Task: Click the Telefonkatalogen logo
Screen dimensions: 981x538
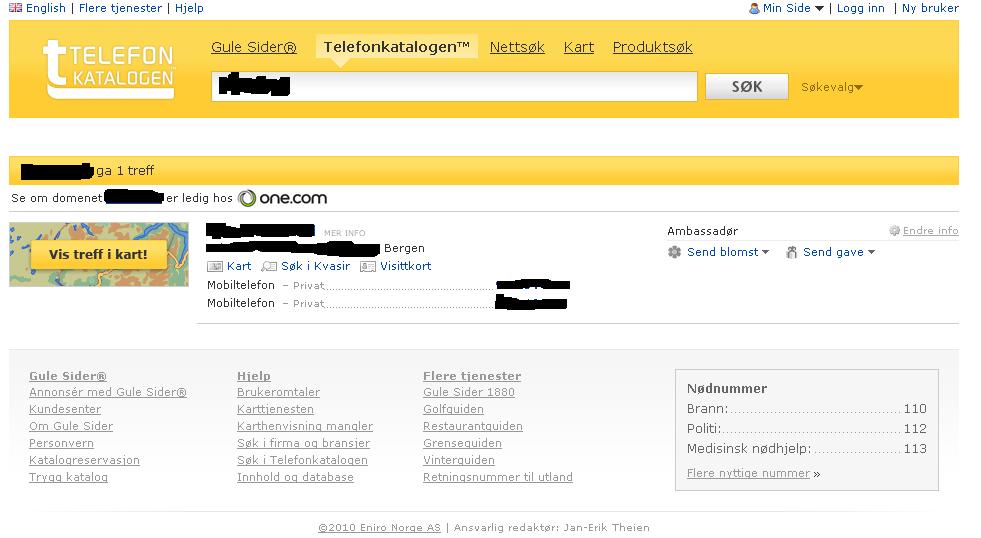Action: tap(109, 69)
